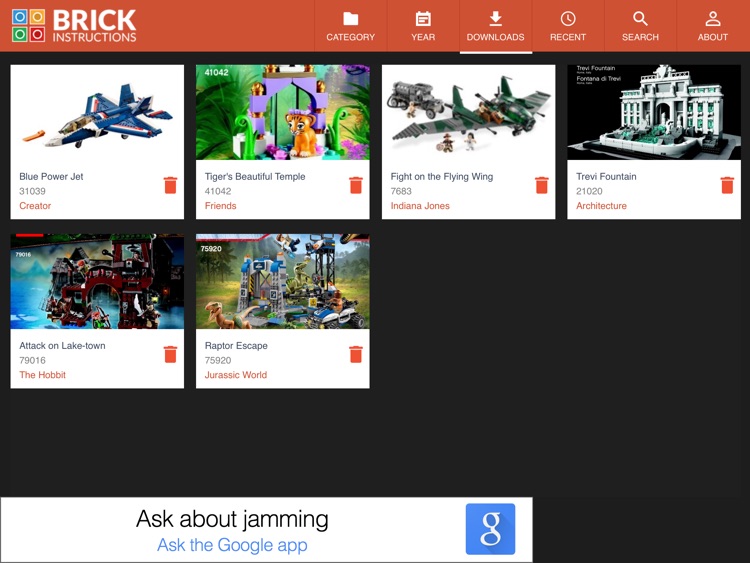Delete Attack on Lake-town download
Screen dimensions: 750x563
170,354
